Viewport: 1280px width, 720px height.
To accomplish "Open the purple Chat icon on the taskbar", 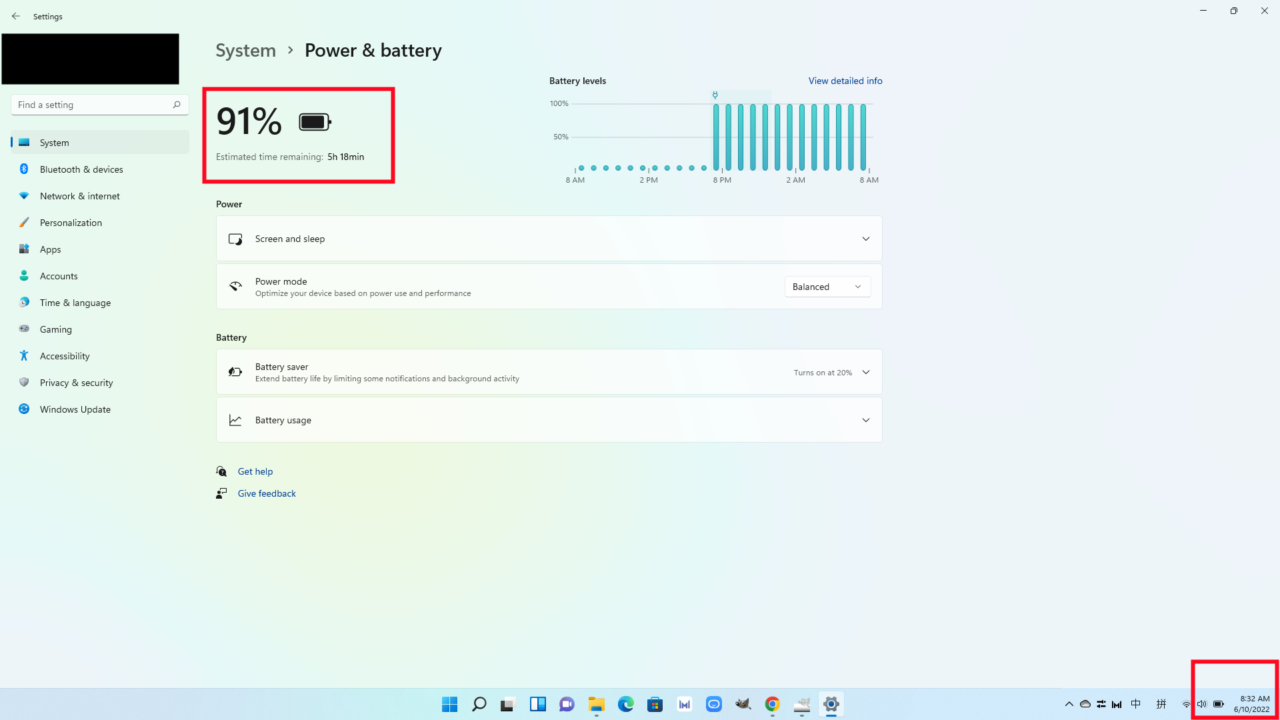I will [x=567, y=704].
